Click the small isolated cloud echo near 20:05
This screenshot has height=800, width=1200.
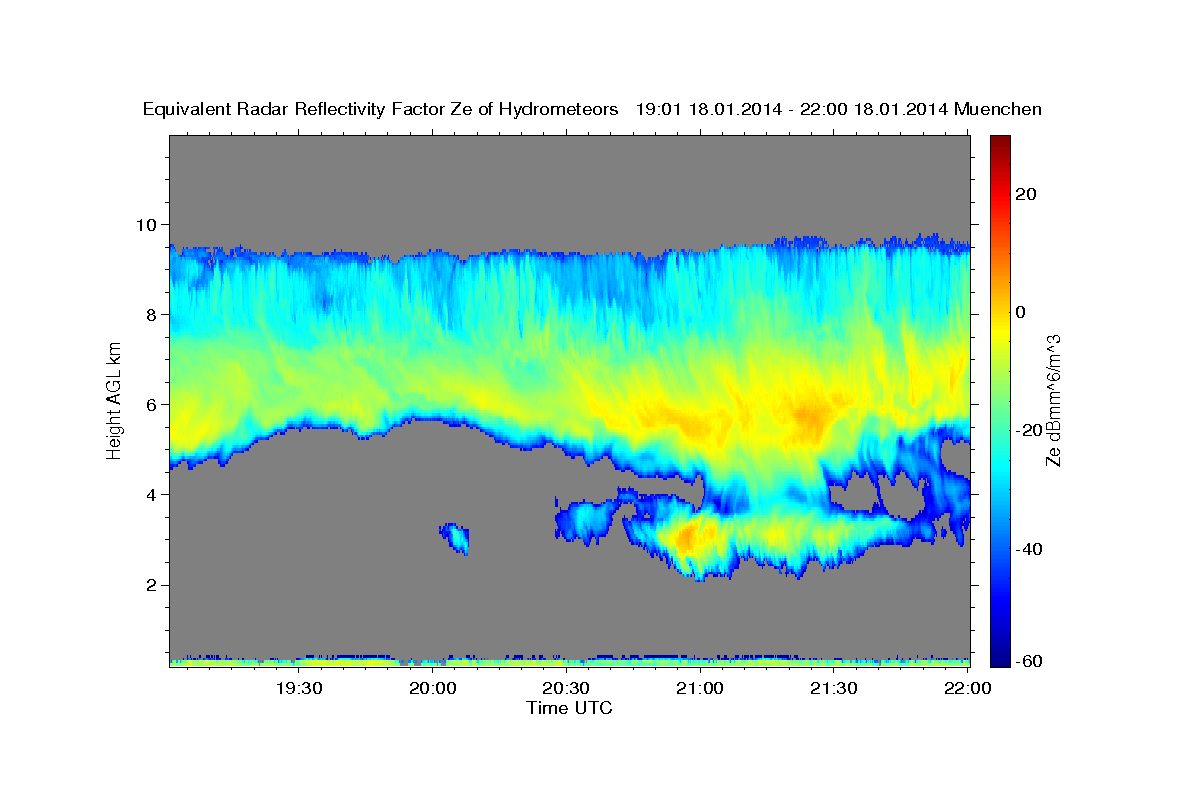455,538
